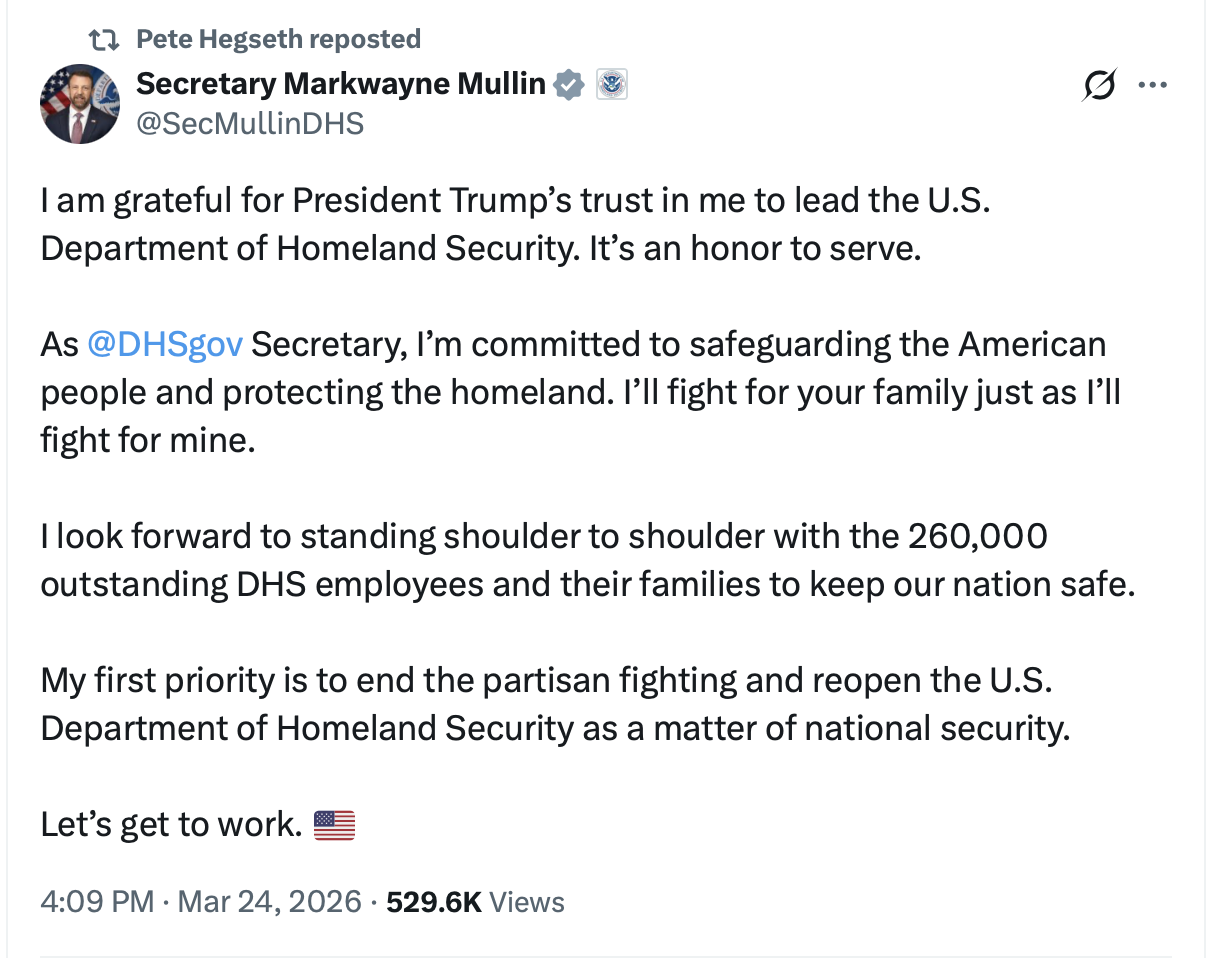The image size is (1216, 958).
Task: Click the "260,000" figure in the post
Action: [978, 536]
